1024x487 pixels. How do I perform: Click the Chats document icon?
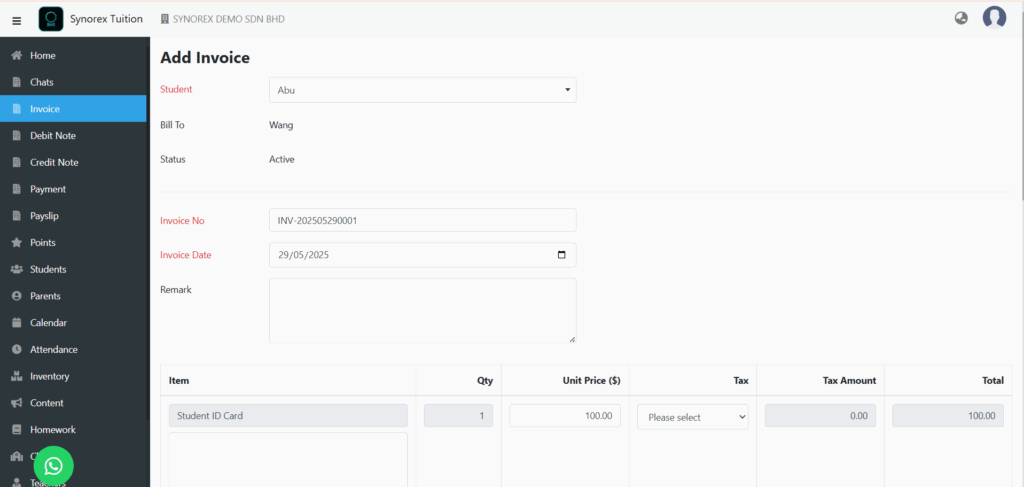tap(17, 82)
